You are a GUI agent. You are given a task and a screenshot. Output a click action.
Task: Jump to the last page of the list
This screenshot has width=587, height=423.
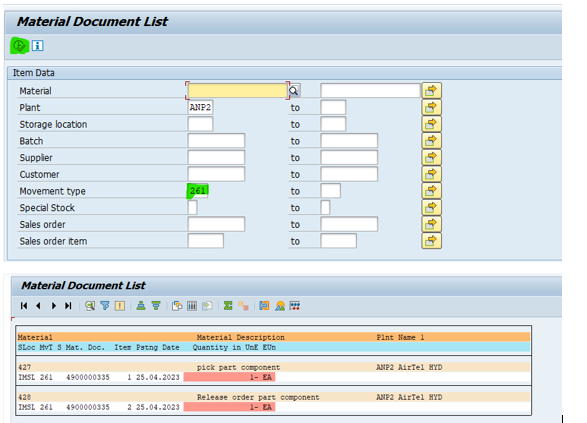pyautogui.click(x=68, y=306)
